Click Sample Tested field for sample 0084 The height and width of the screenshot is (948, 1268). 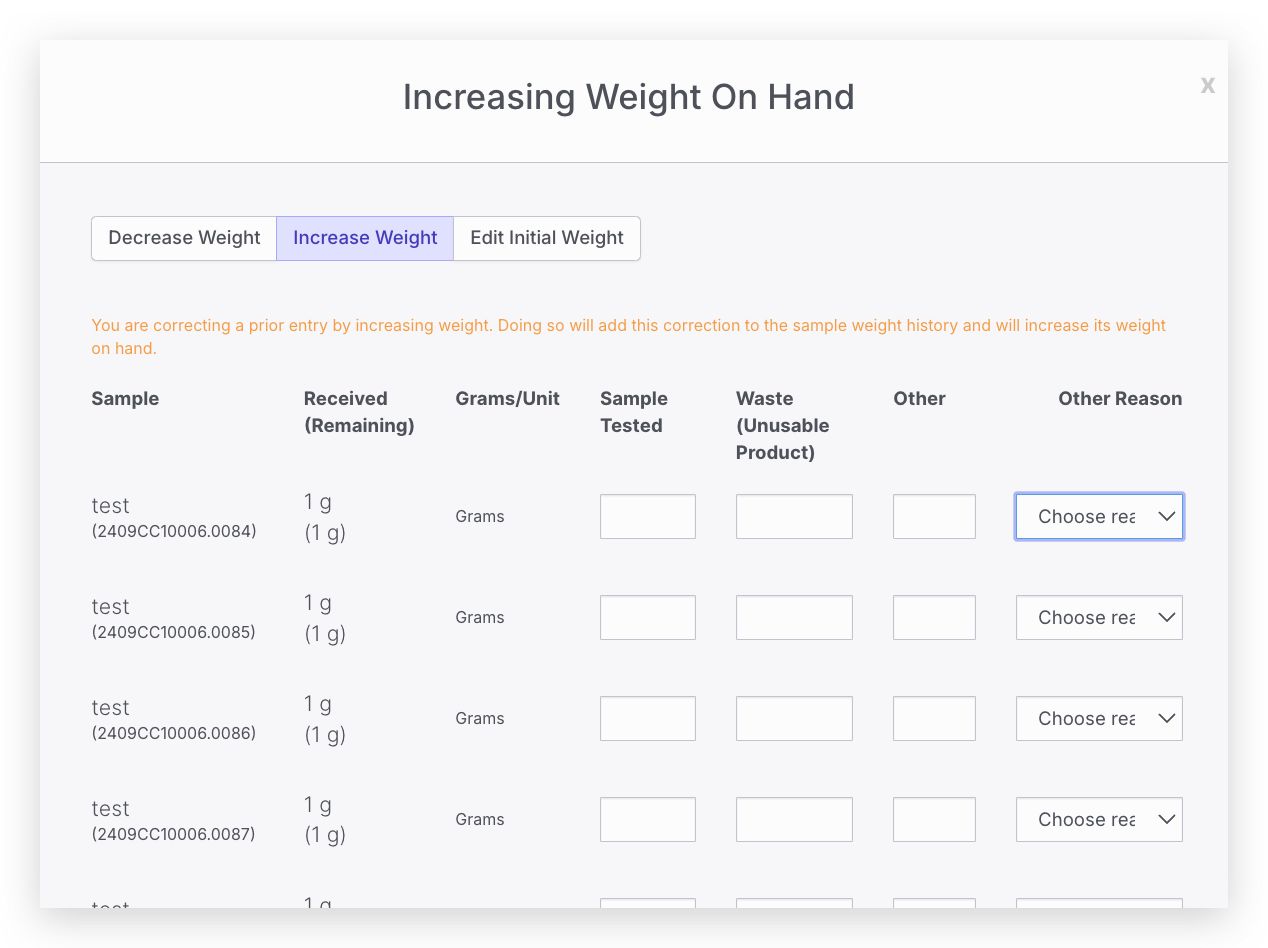click(648, 517)
